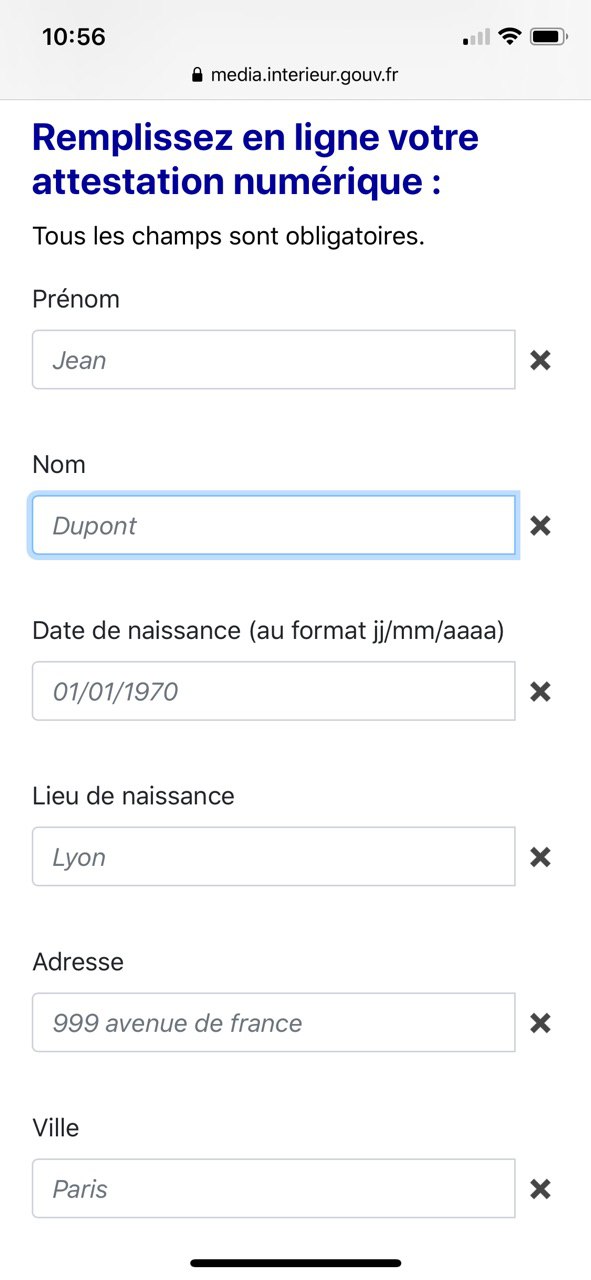591x1280 pixels.
Task: Select the Adresse input 999 avenue de france
Action: click(x=274, y=1023)
